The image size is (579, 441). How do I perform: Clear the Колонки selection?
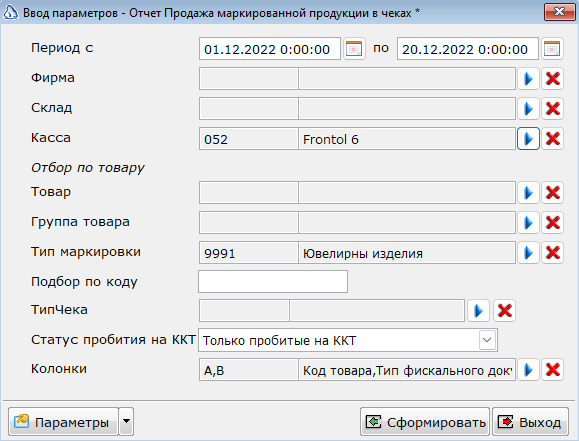552,369
